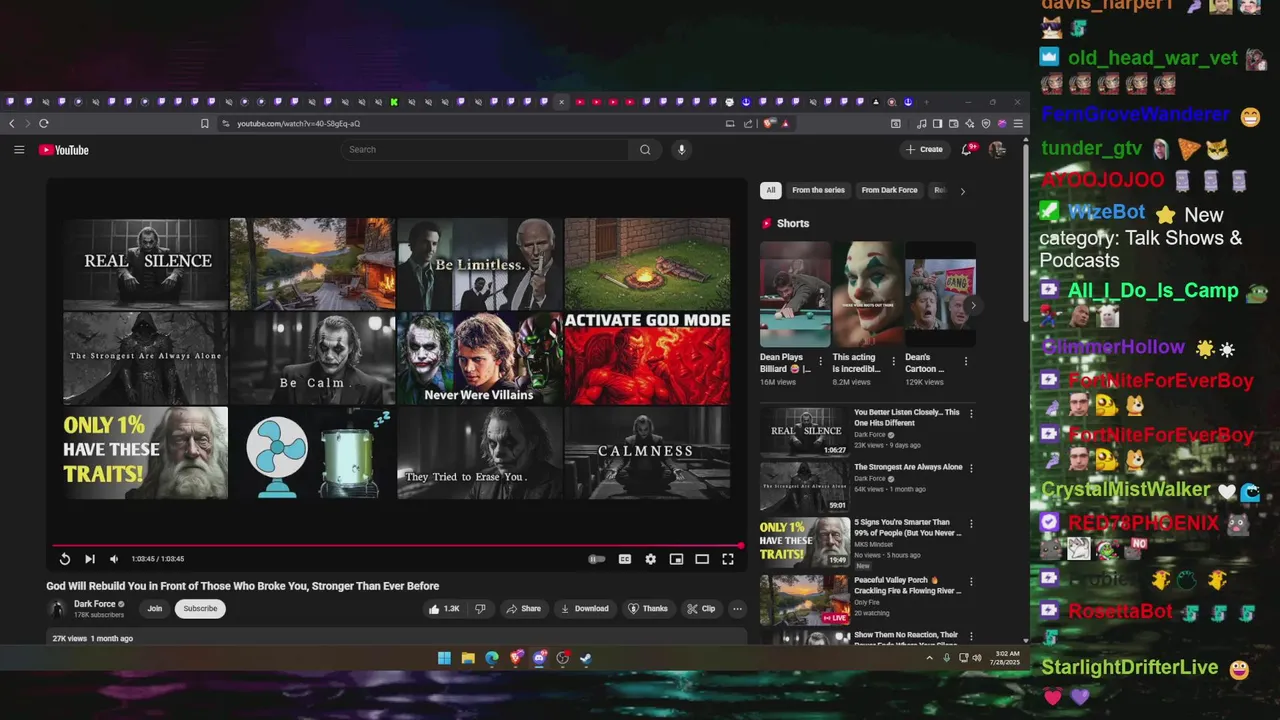The width and height of the screenshot is (1280, 720).
Task: Open the browser main menu
Action: point(1018,124)
